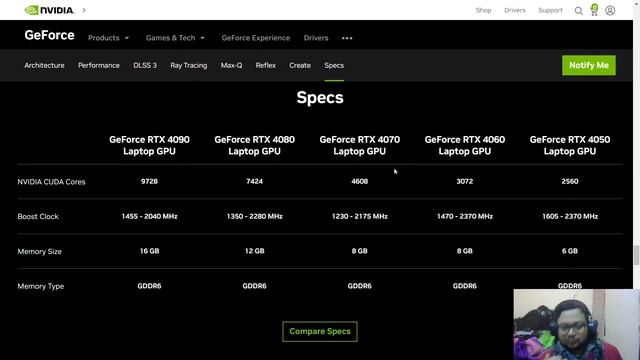The image size is (640, 360).
Task: Click the 6 GB memory size value
Action: [x=570, y=251]
